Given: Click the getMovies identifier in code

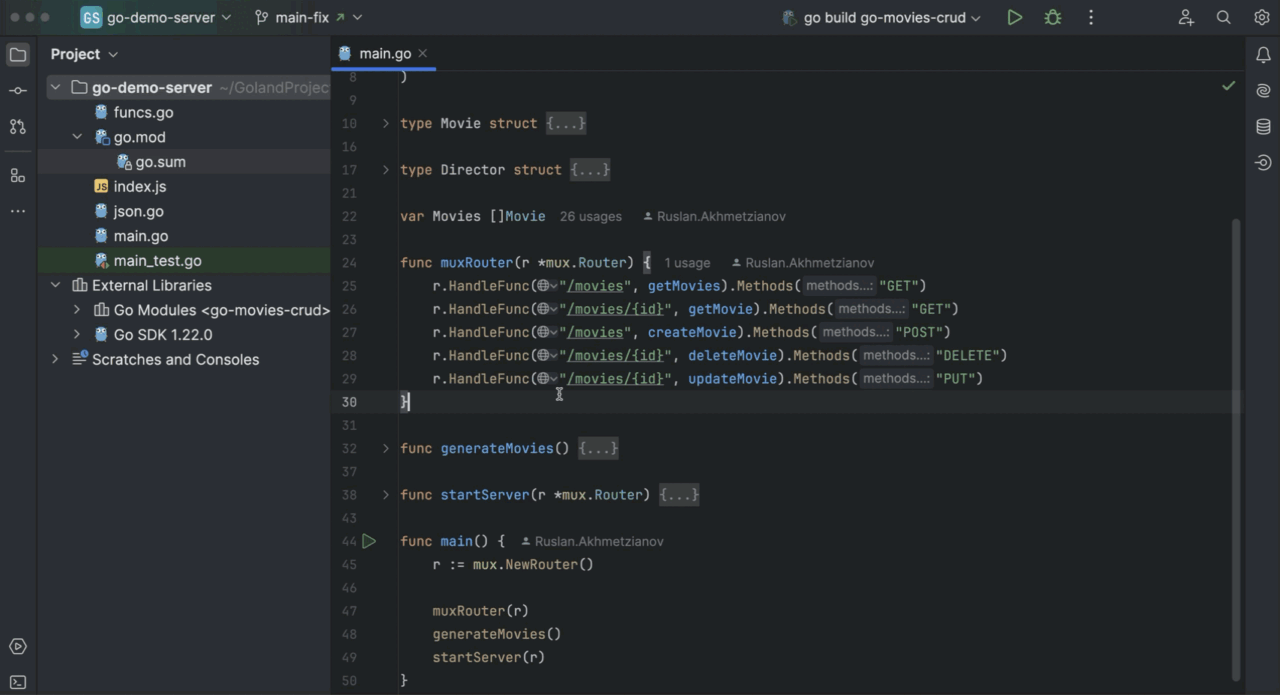Looking at the screenshot, I should [x=684, y=286].
